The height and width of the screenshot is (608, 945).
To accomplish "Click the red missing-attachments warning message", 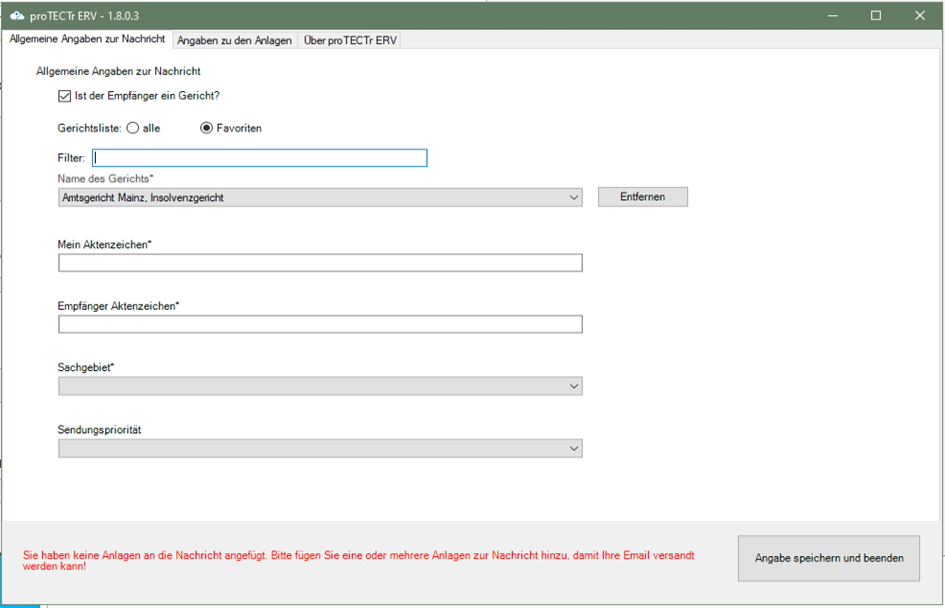I will click(x=358, y=560).
